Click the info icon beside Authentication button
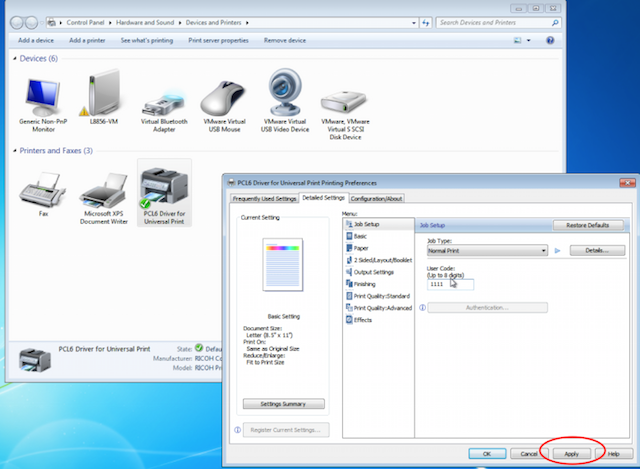 click(x=422, y=307)
